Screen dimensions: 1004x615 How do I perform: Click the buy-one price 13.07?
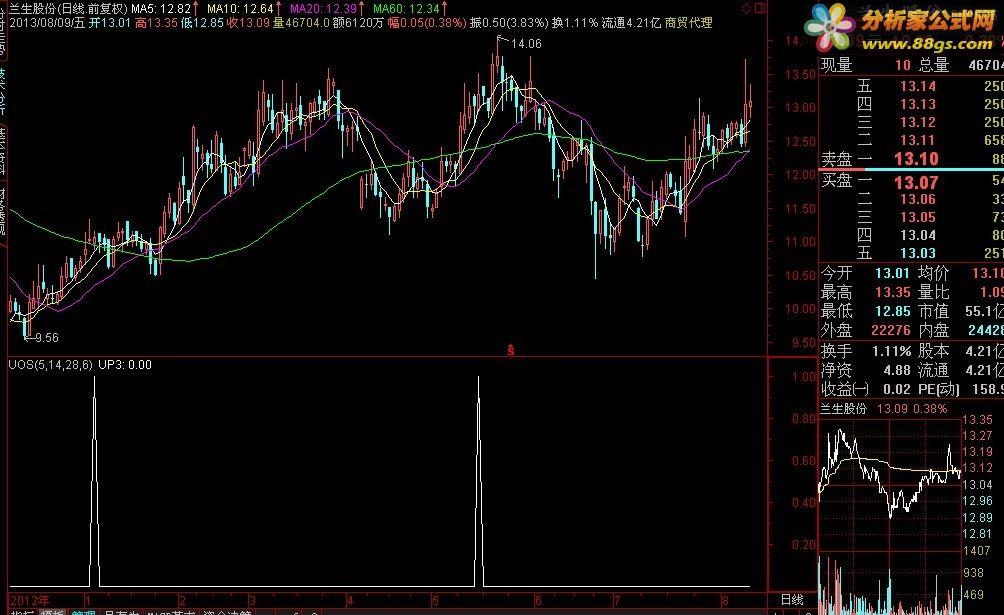(x=916, y=183)
